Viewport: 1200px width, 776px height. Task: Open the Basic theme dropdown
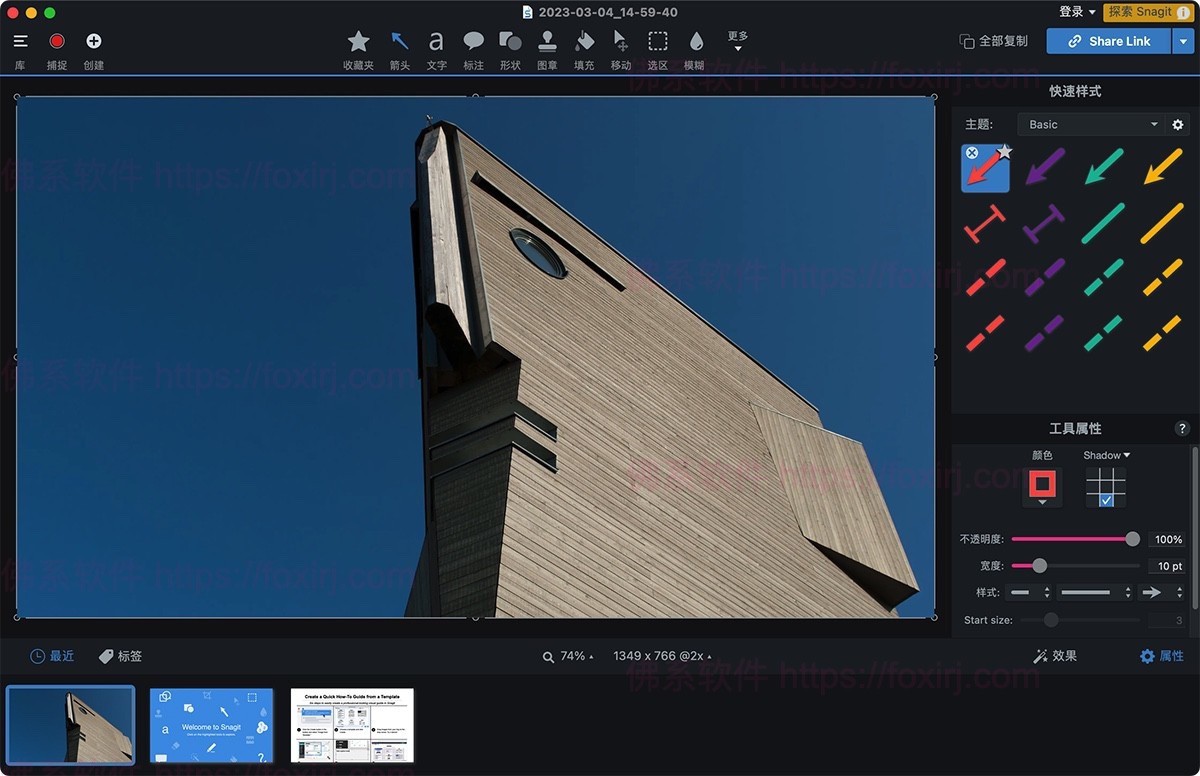1090,124
